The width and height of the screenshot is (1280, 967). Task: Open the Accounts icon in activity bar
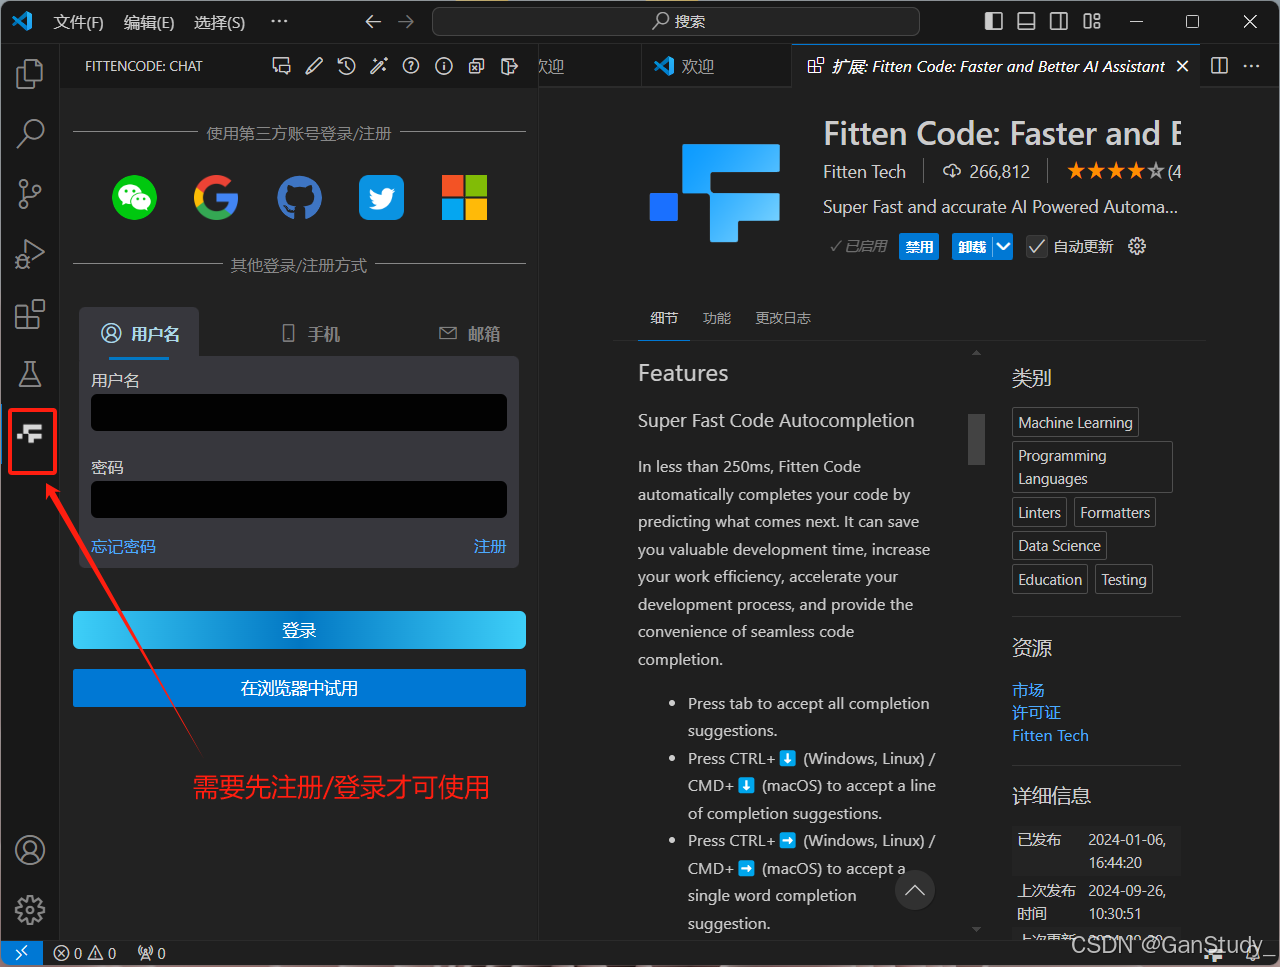(x=30, y=850)
